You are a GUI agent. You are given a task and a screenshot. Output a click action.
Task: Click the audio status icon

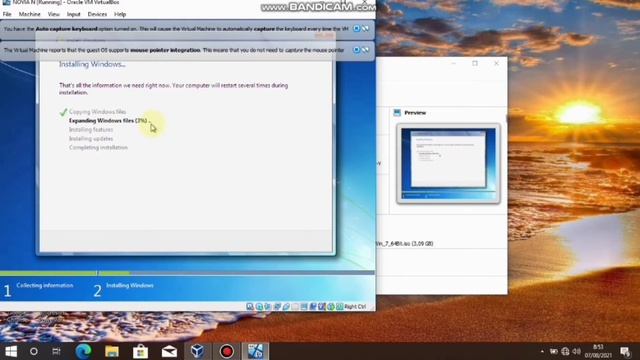[268, 307]
